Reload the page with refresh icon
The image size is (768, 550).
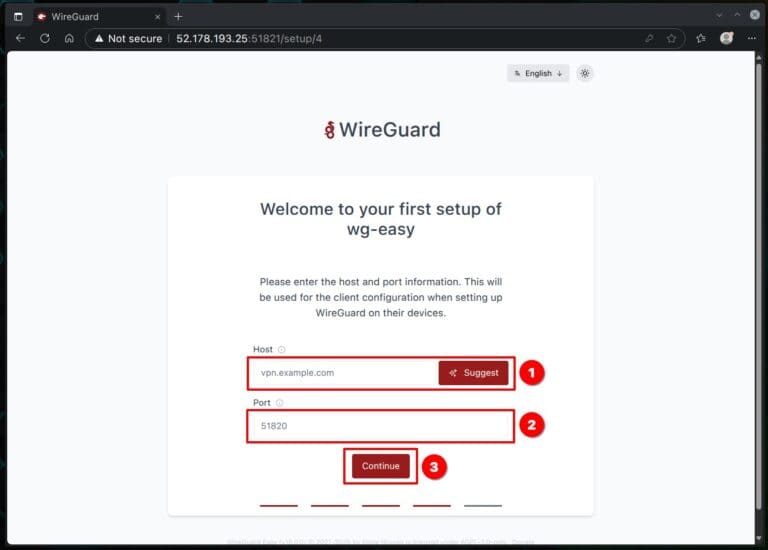pyautogui.click(x=45, y=38)
